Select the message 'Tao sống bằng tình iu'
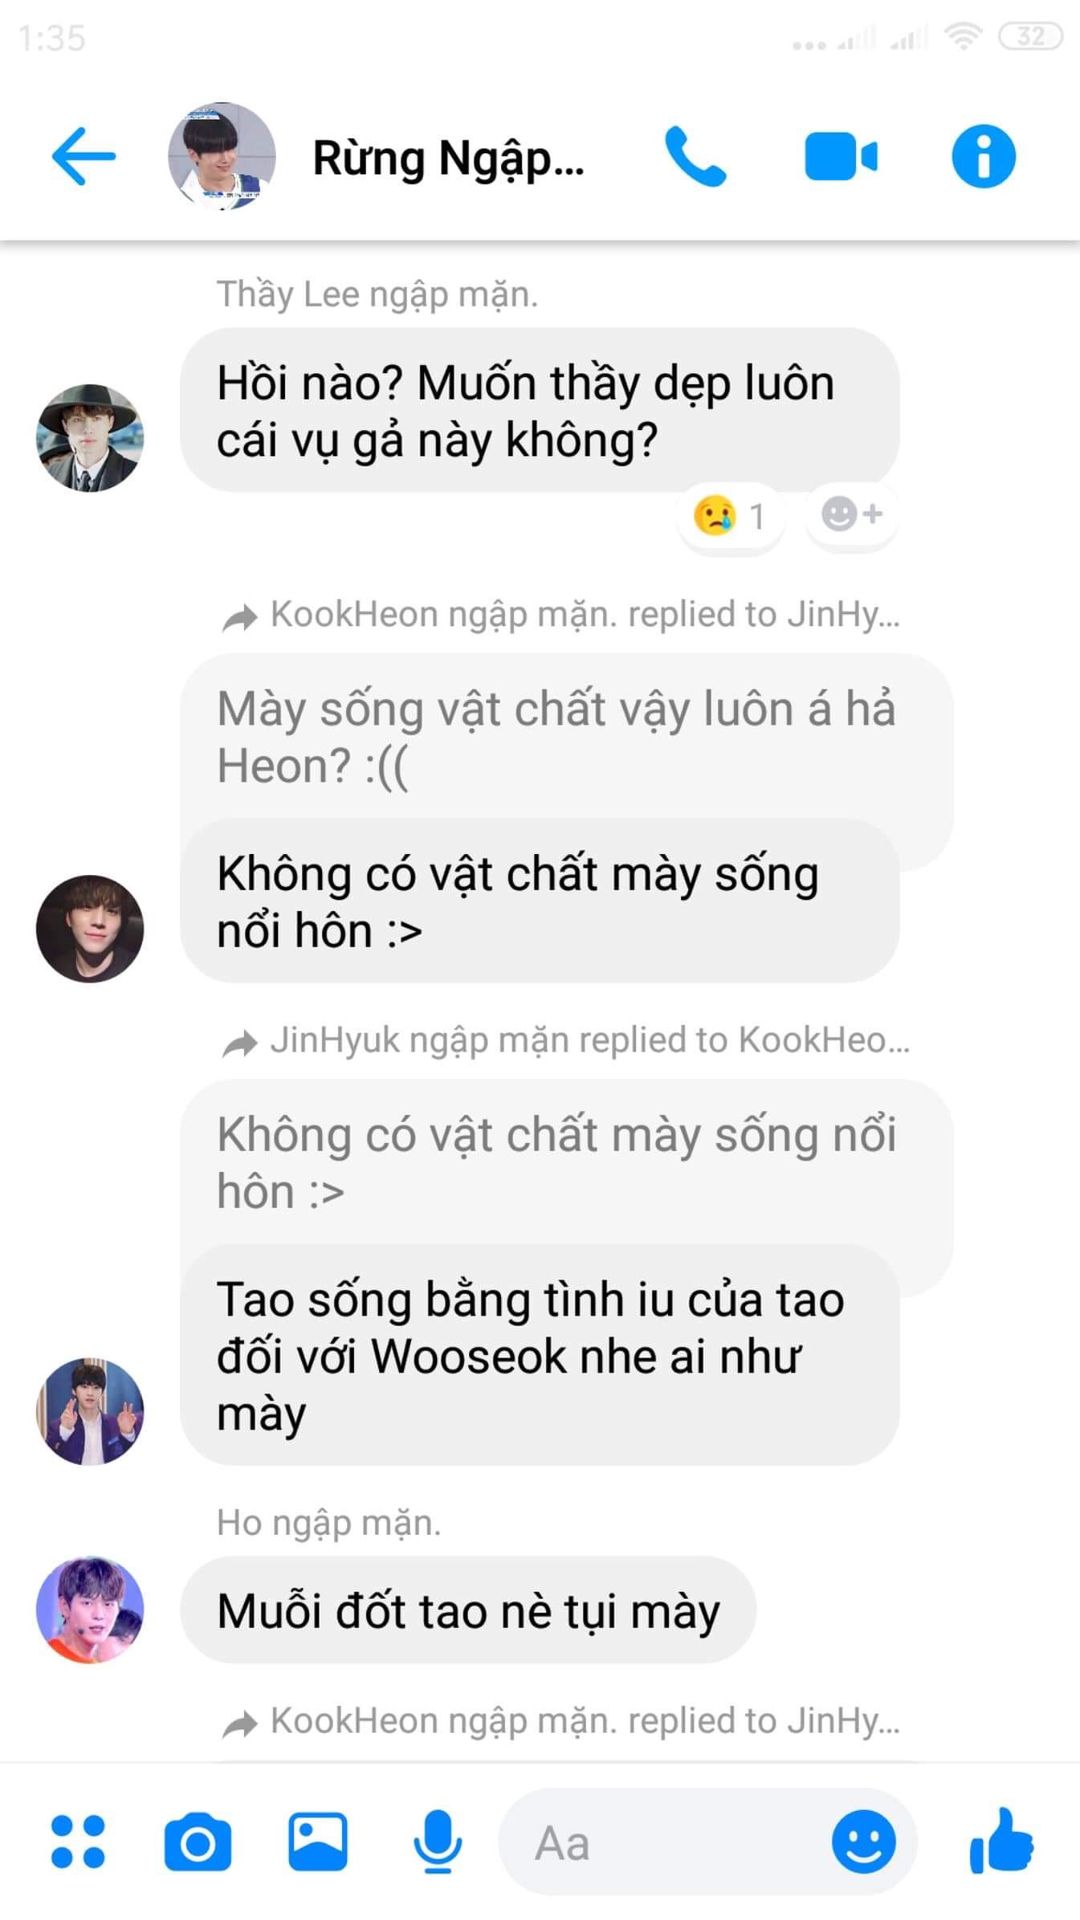1080x1920 pixels. 540,1356
